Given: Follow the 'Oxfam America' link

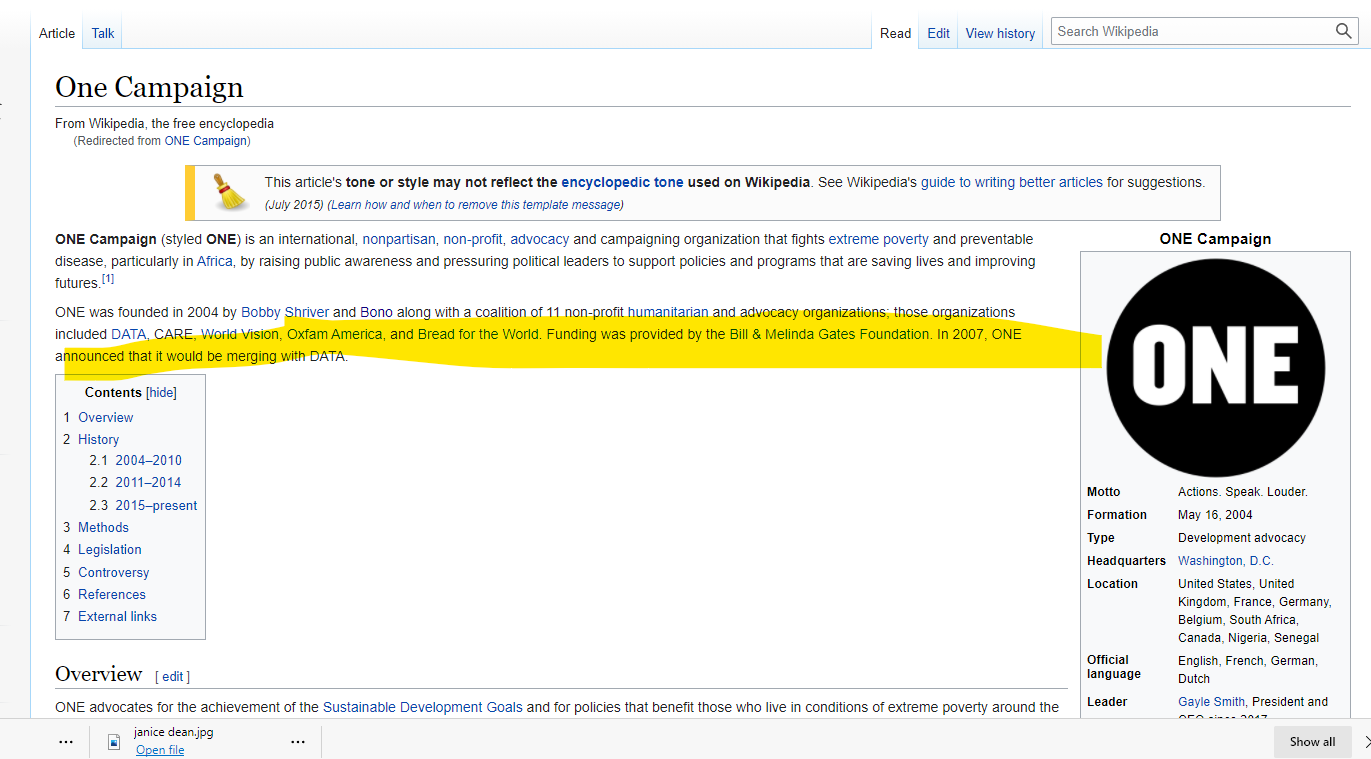Looking at the screenshot, I should 335,334.
